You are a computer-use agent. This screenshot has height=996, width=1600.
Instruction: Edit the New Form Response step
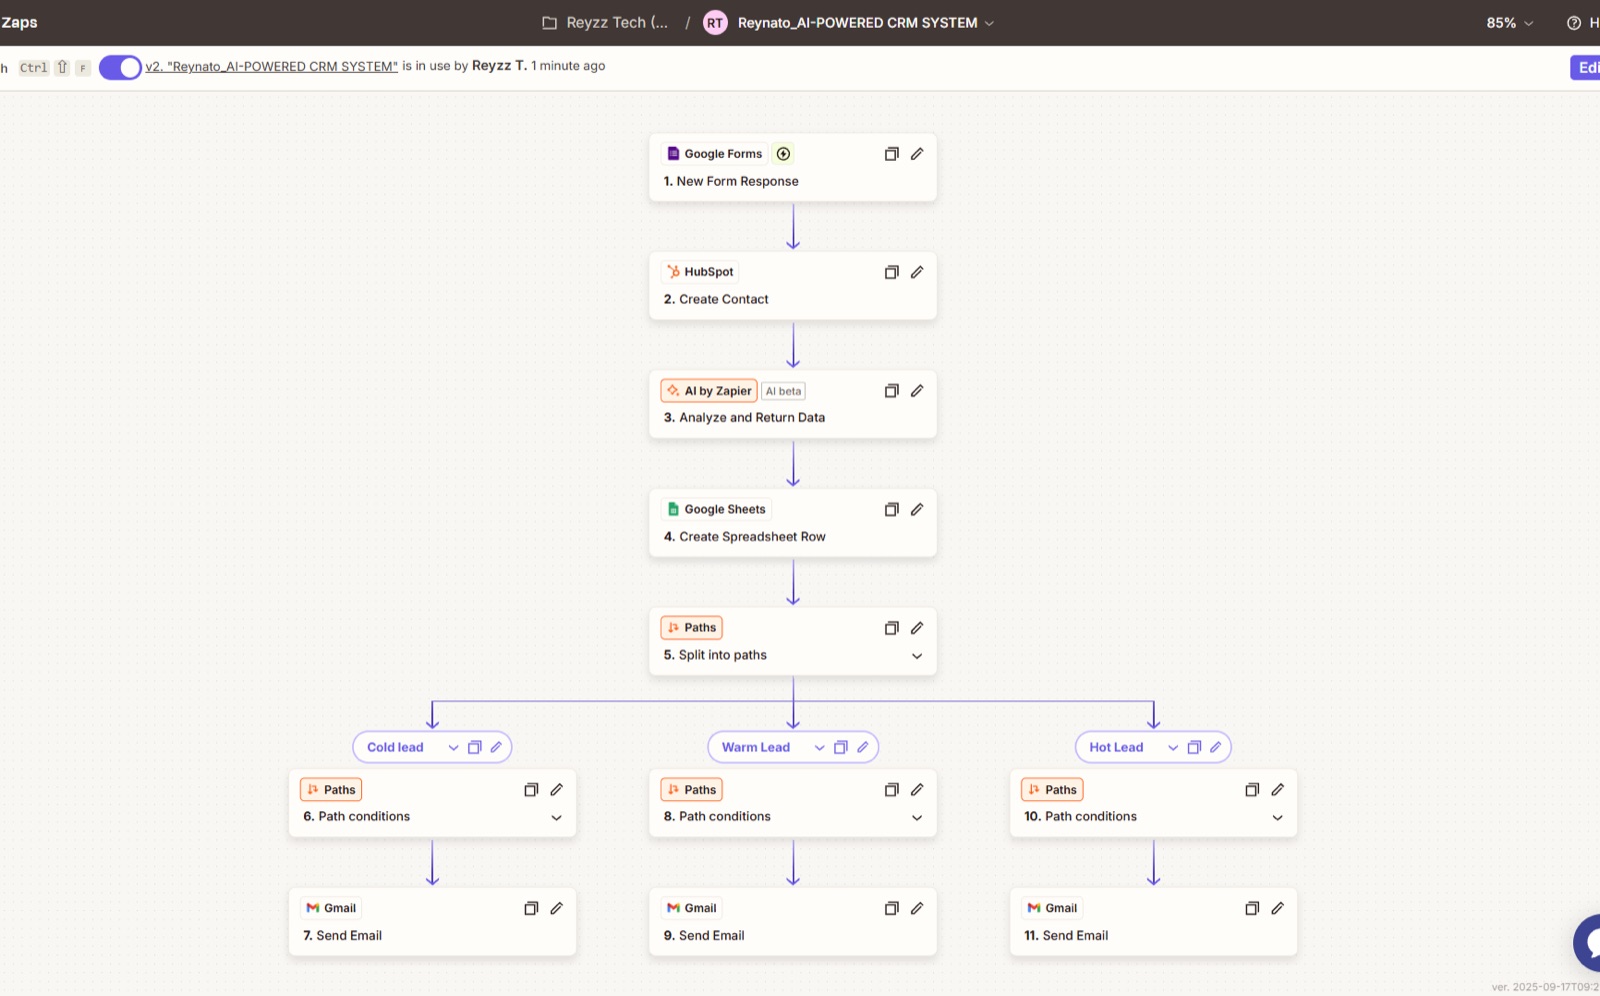pyautogui.click(x=917, y=154)
